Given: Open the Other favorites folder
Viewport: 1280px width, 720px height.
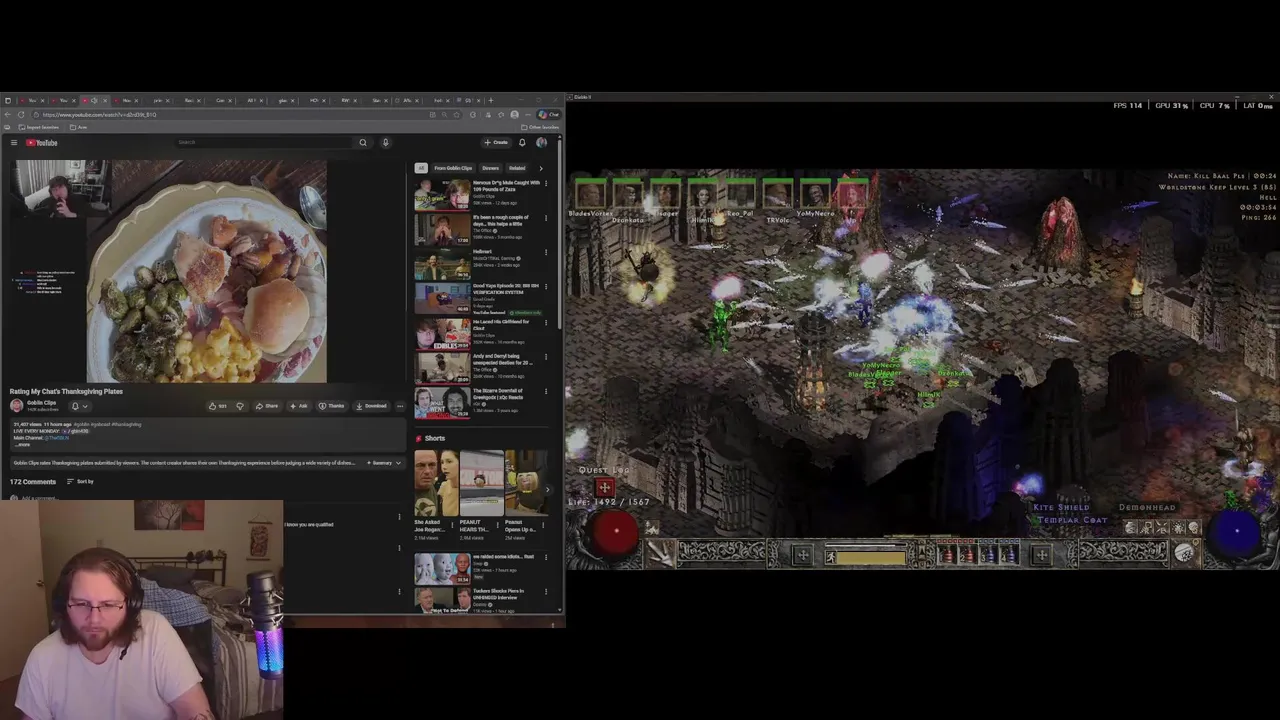Looking at the screenshot, I should [539, 127].
